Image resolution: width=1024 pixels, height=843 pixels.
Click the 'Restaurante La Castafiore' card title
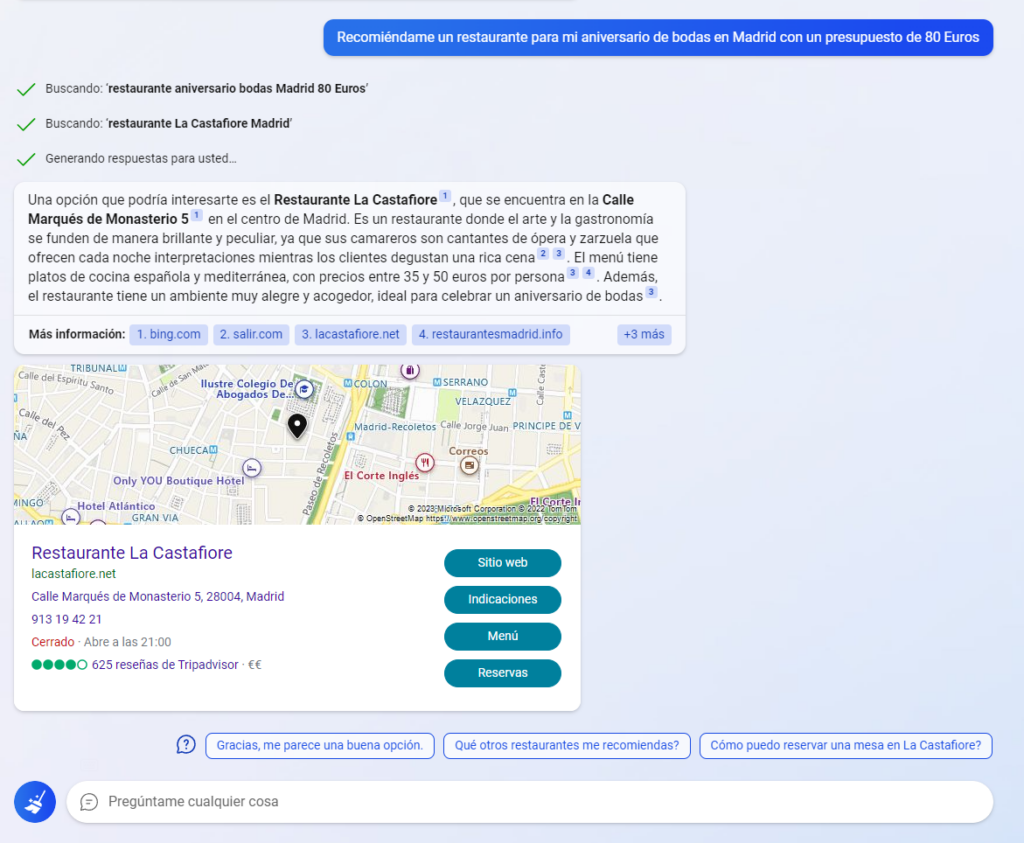(132, 553)
